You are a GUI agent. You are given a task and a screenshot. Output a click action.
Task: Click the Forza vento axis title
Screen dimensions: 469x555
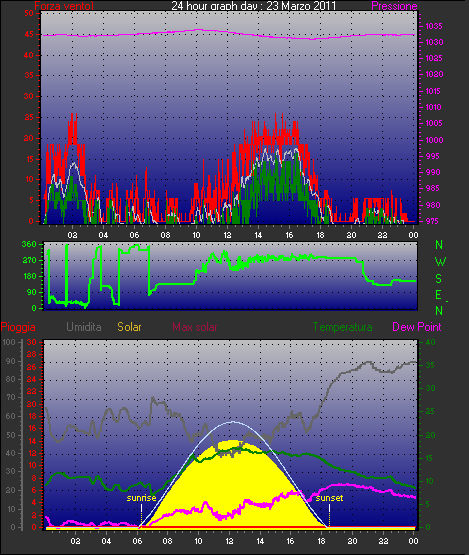(x=64, y=6)
